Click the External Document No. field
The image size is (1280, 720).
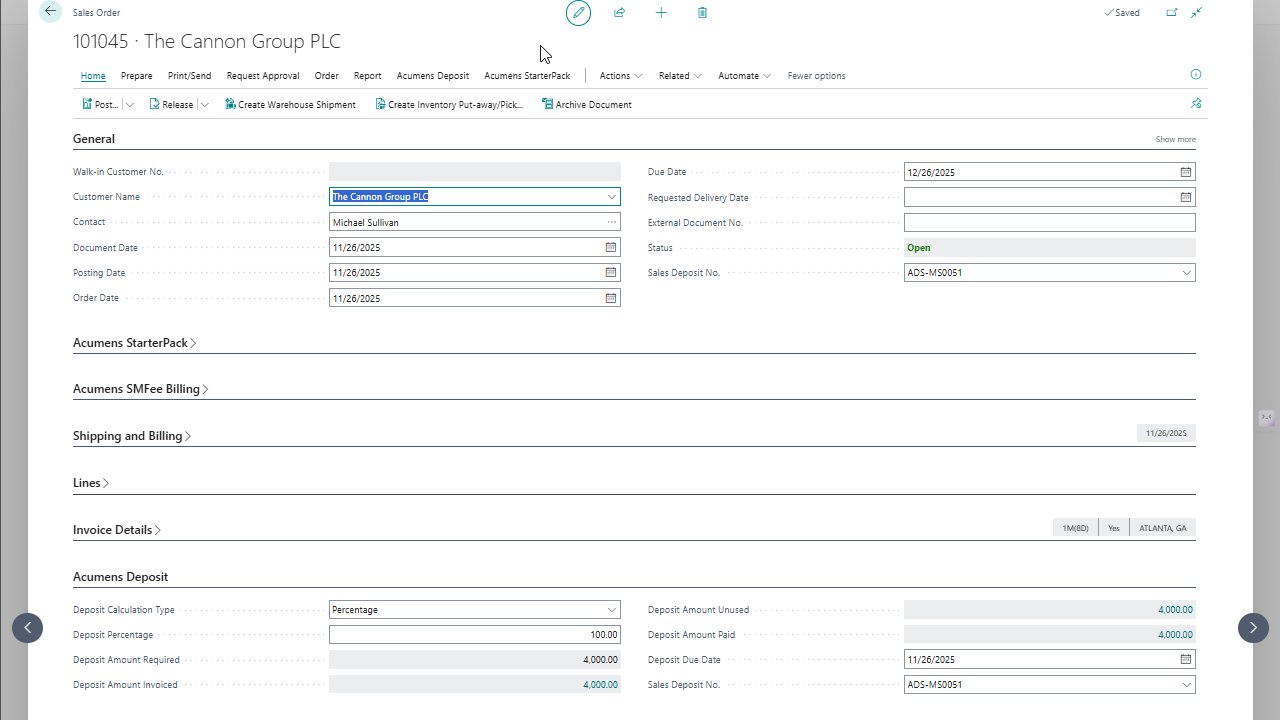coord(1049,223)
